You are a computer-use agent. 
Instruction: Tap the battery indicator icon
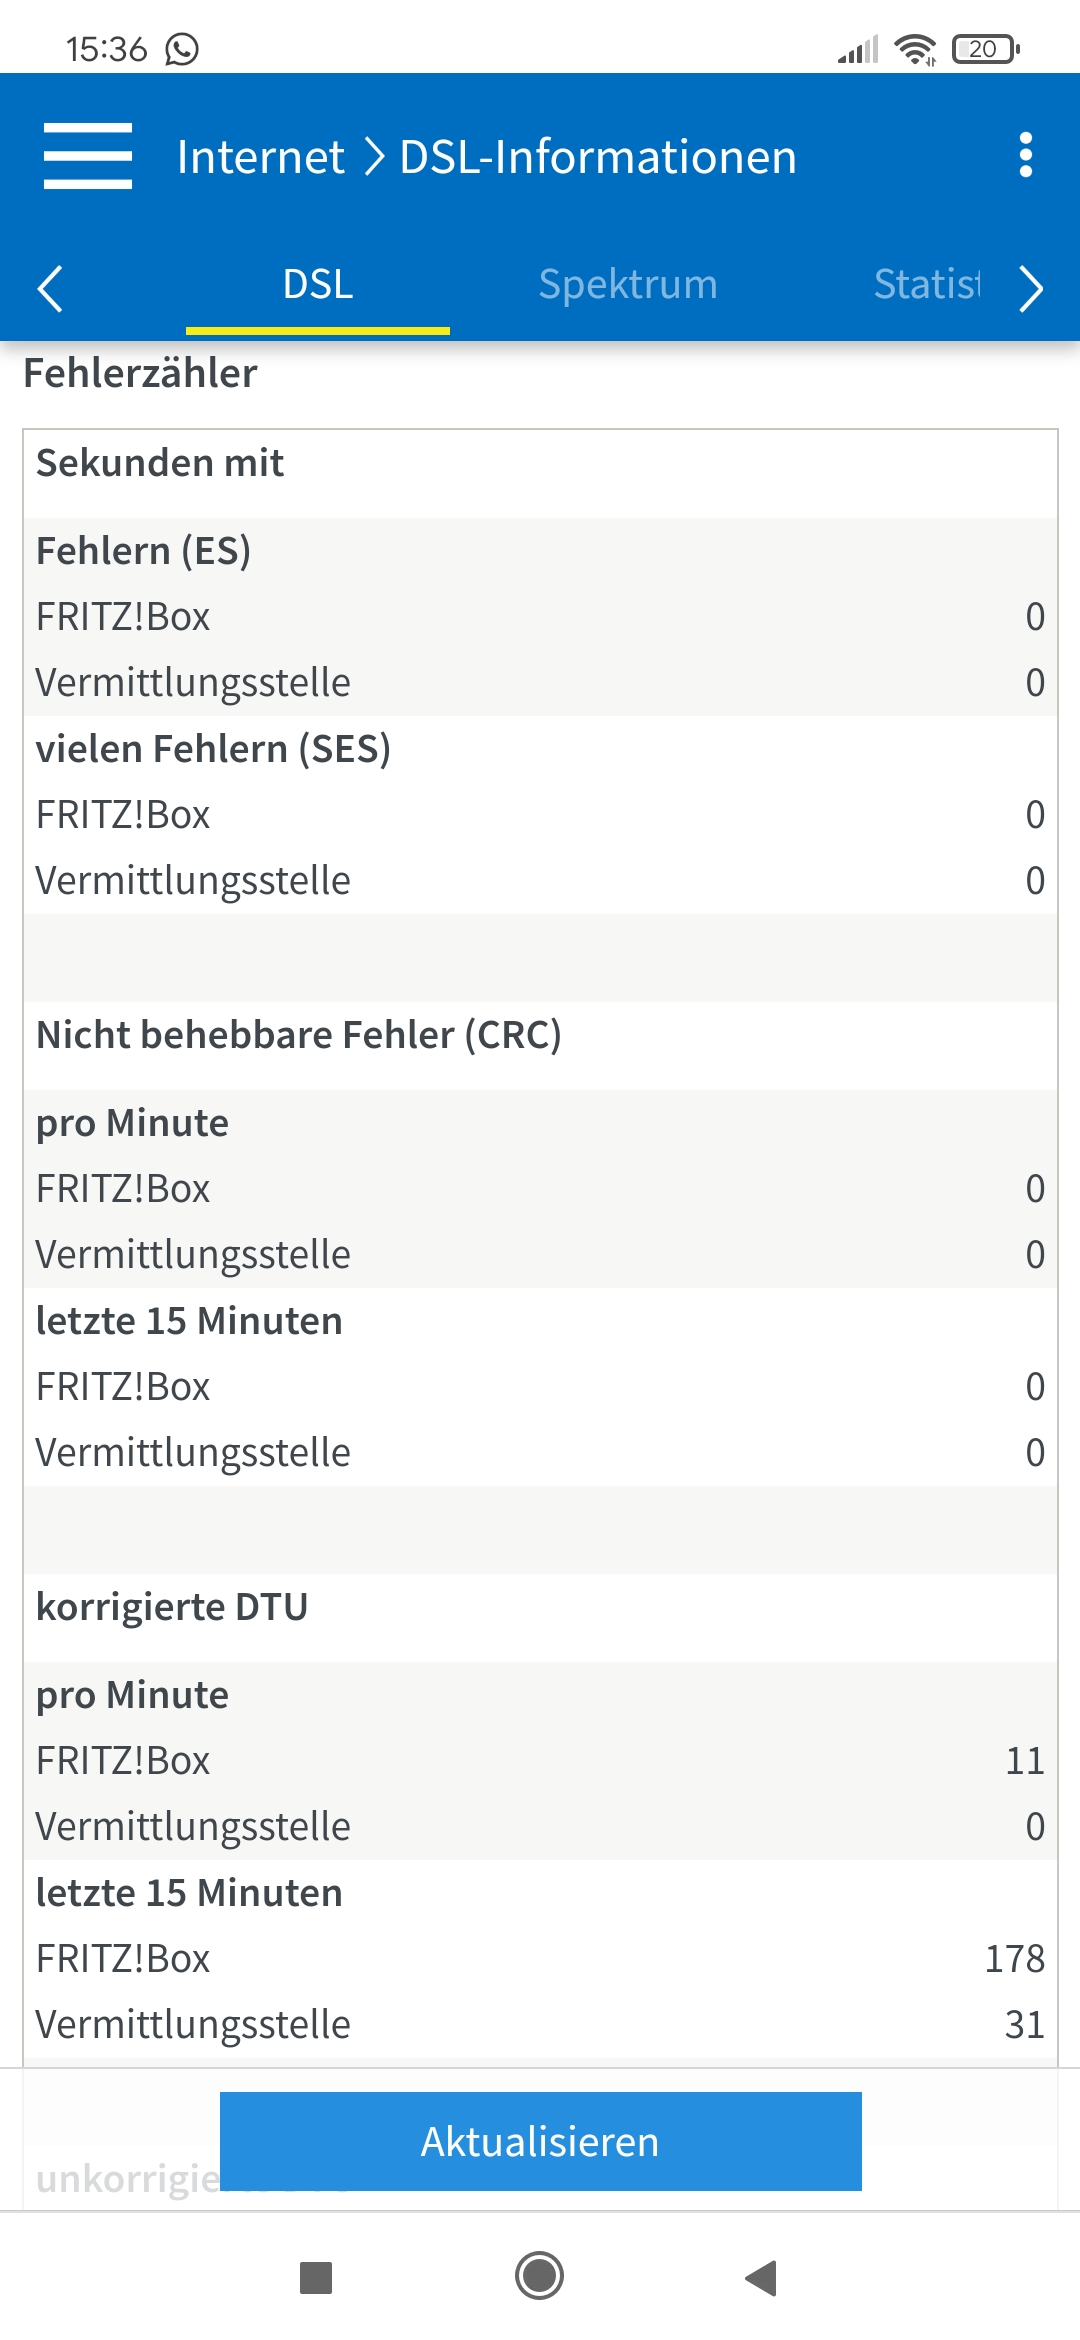[x=985, y=48]
